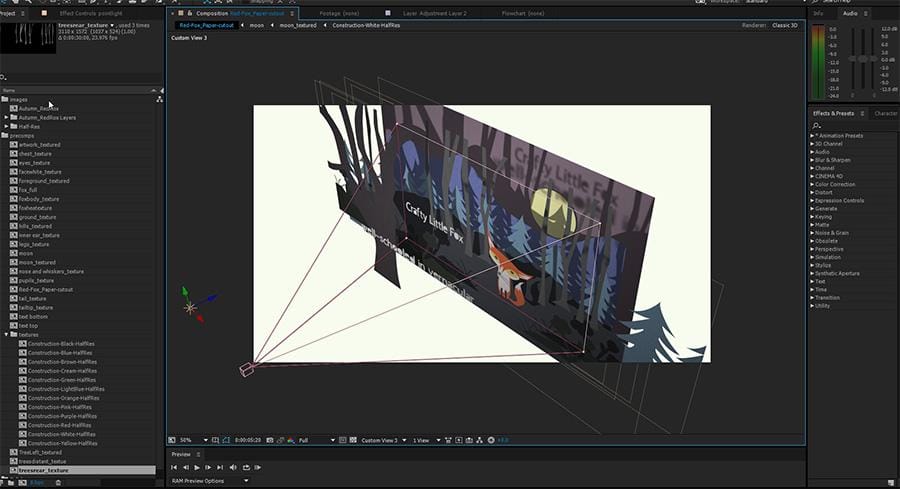This screenshot has height=489, width=900.
Task: Click the moon breadcrumb in composition navigator
Action: coord(257,25)
